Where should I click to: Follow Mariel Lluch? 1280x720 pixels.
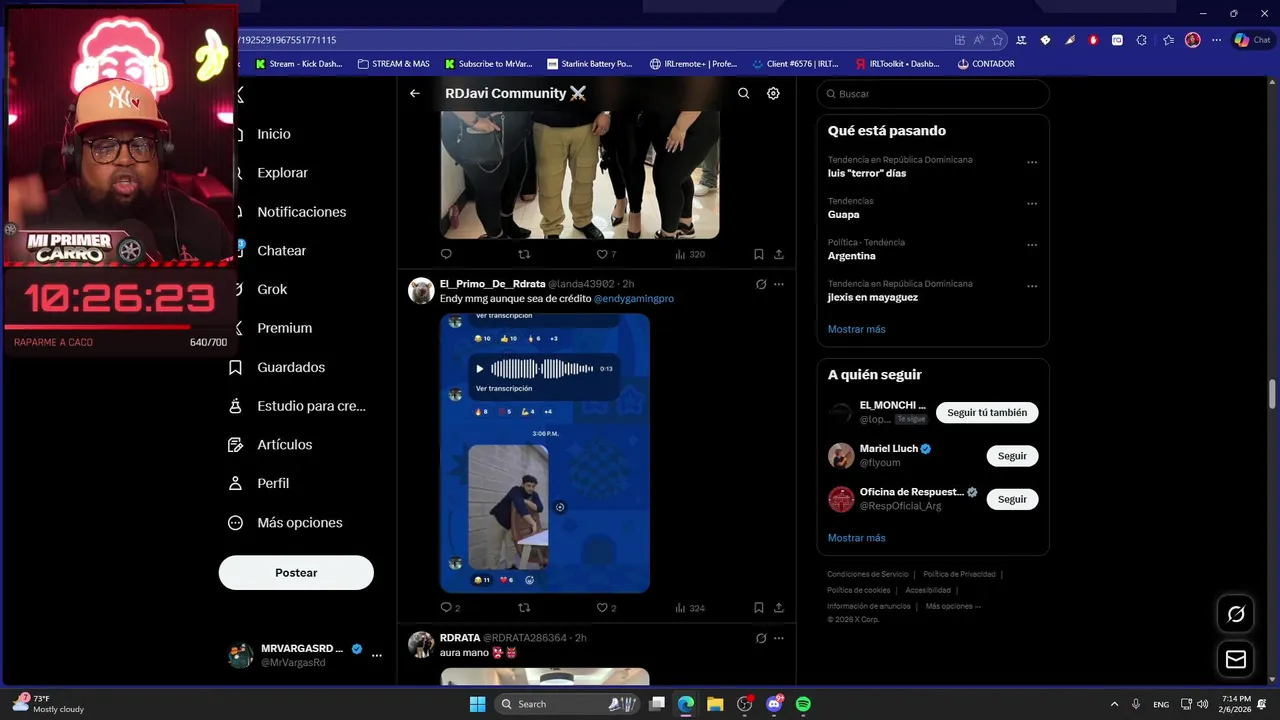coord(1012,456)
